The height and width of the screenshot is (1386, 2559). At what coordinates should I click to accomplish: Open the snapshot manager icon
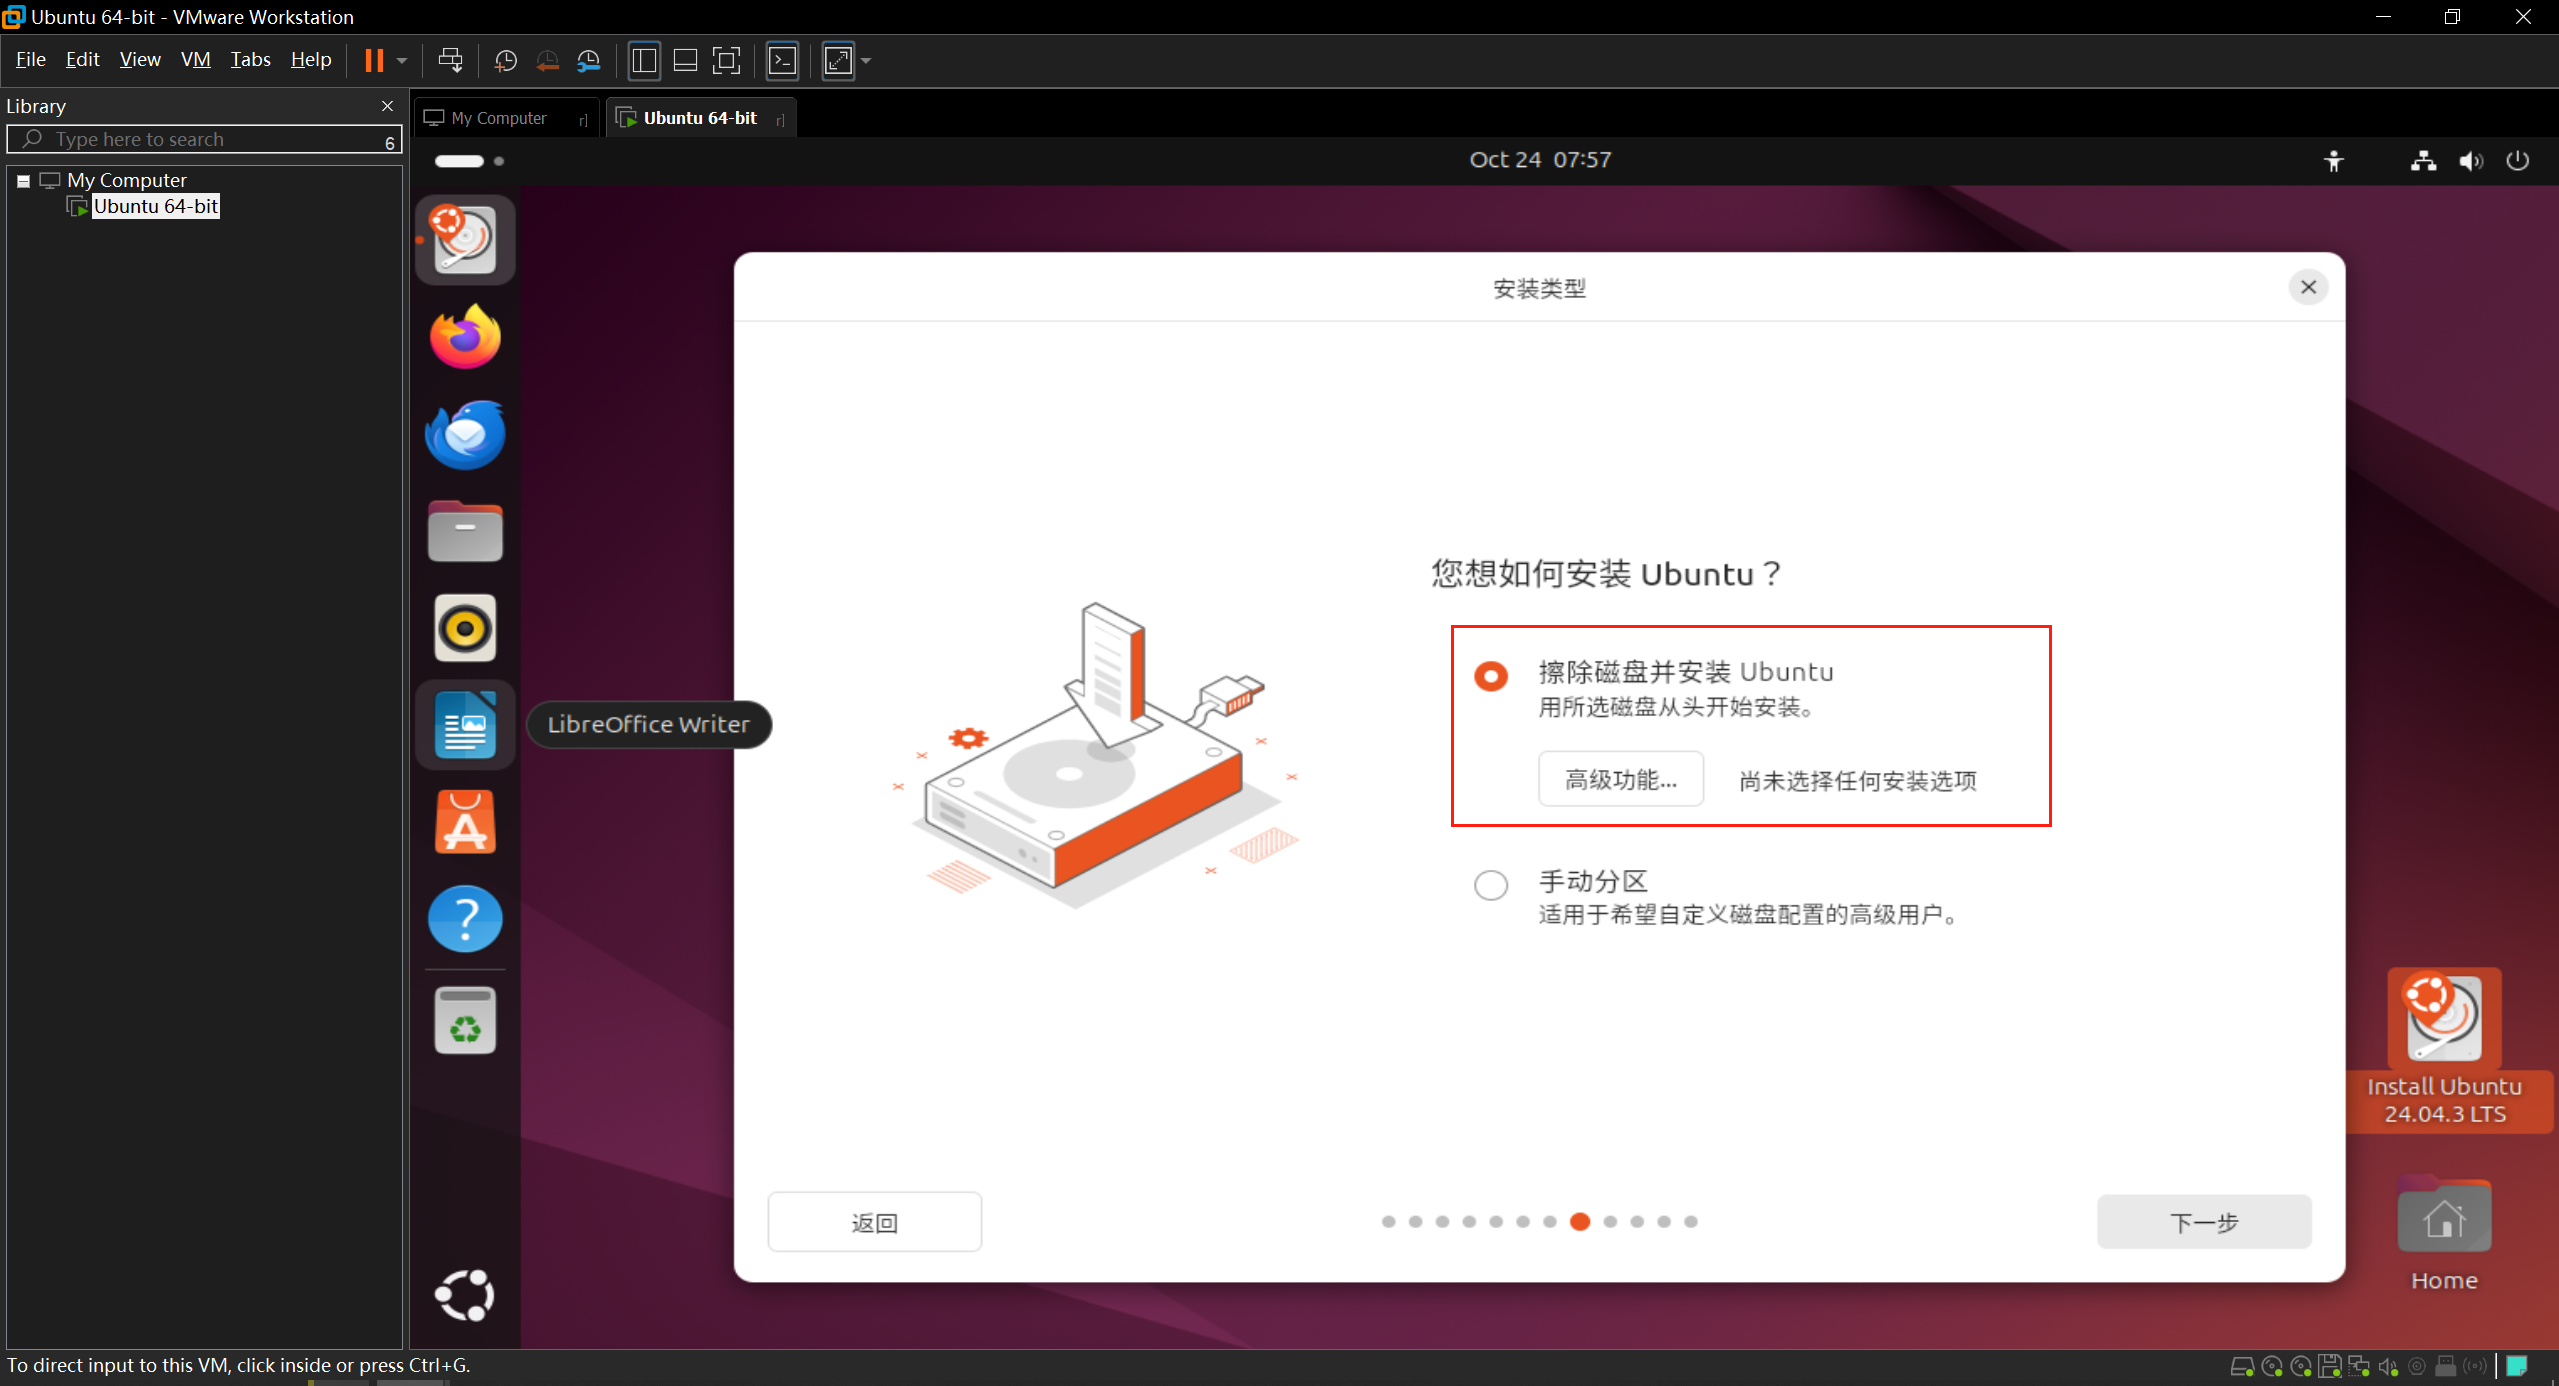(589, 61)
